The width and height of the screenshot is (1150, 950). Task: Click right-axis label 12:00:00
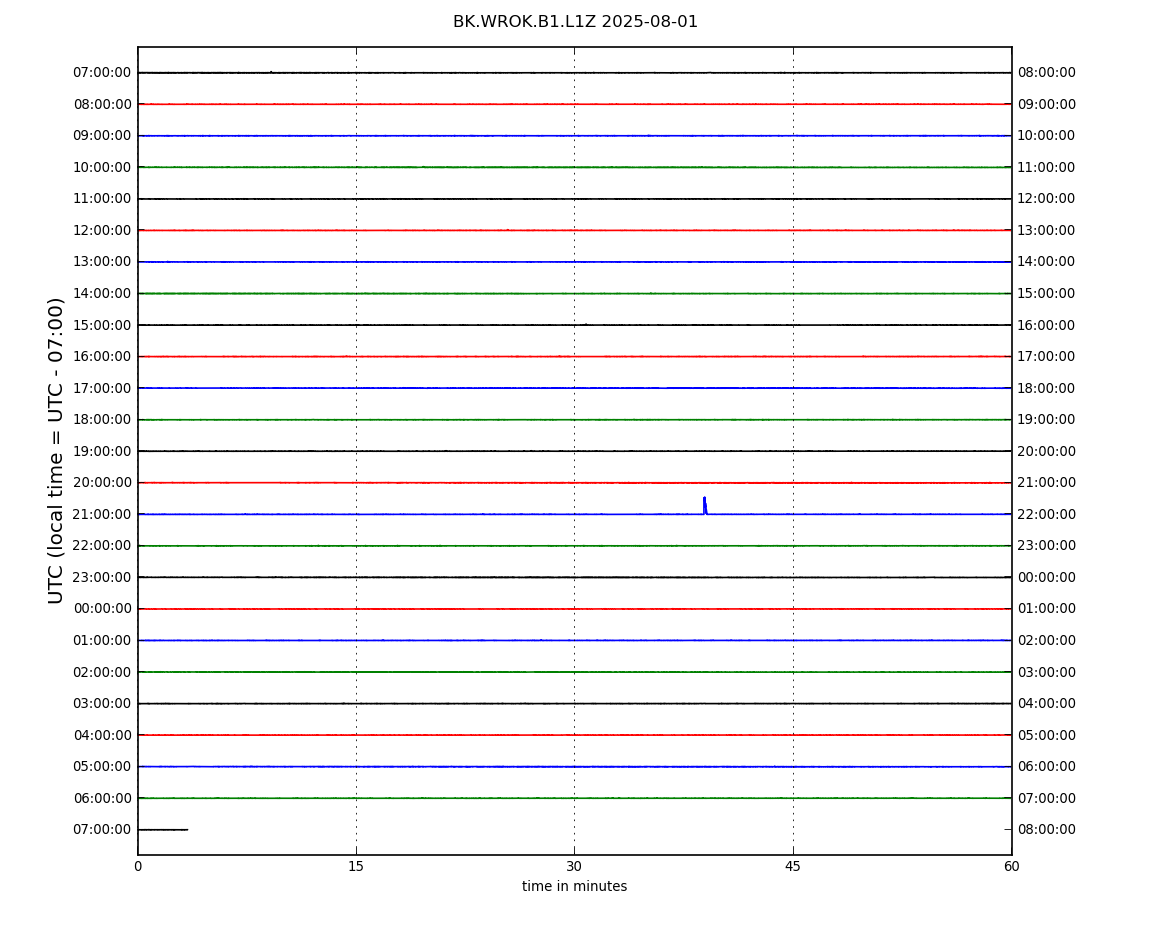coord(1047,199)
